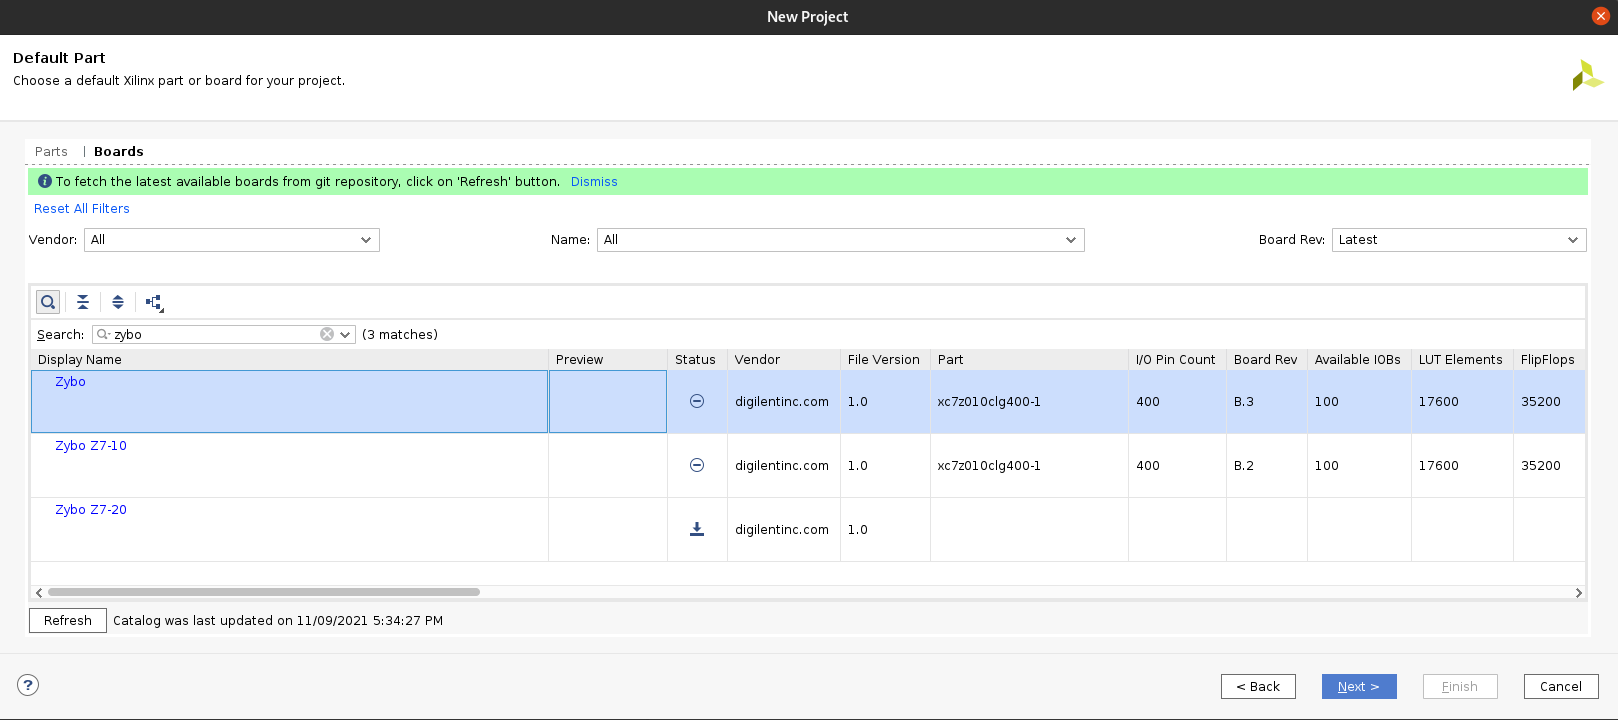The width and height of the screenshot is (1618, 720).
Task: Click digilentinc.com vendor for Zybo Z7-20
Action: [x=782, y=530]
